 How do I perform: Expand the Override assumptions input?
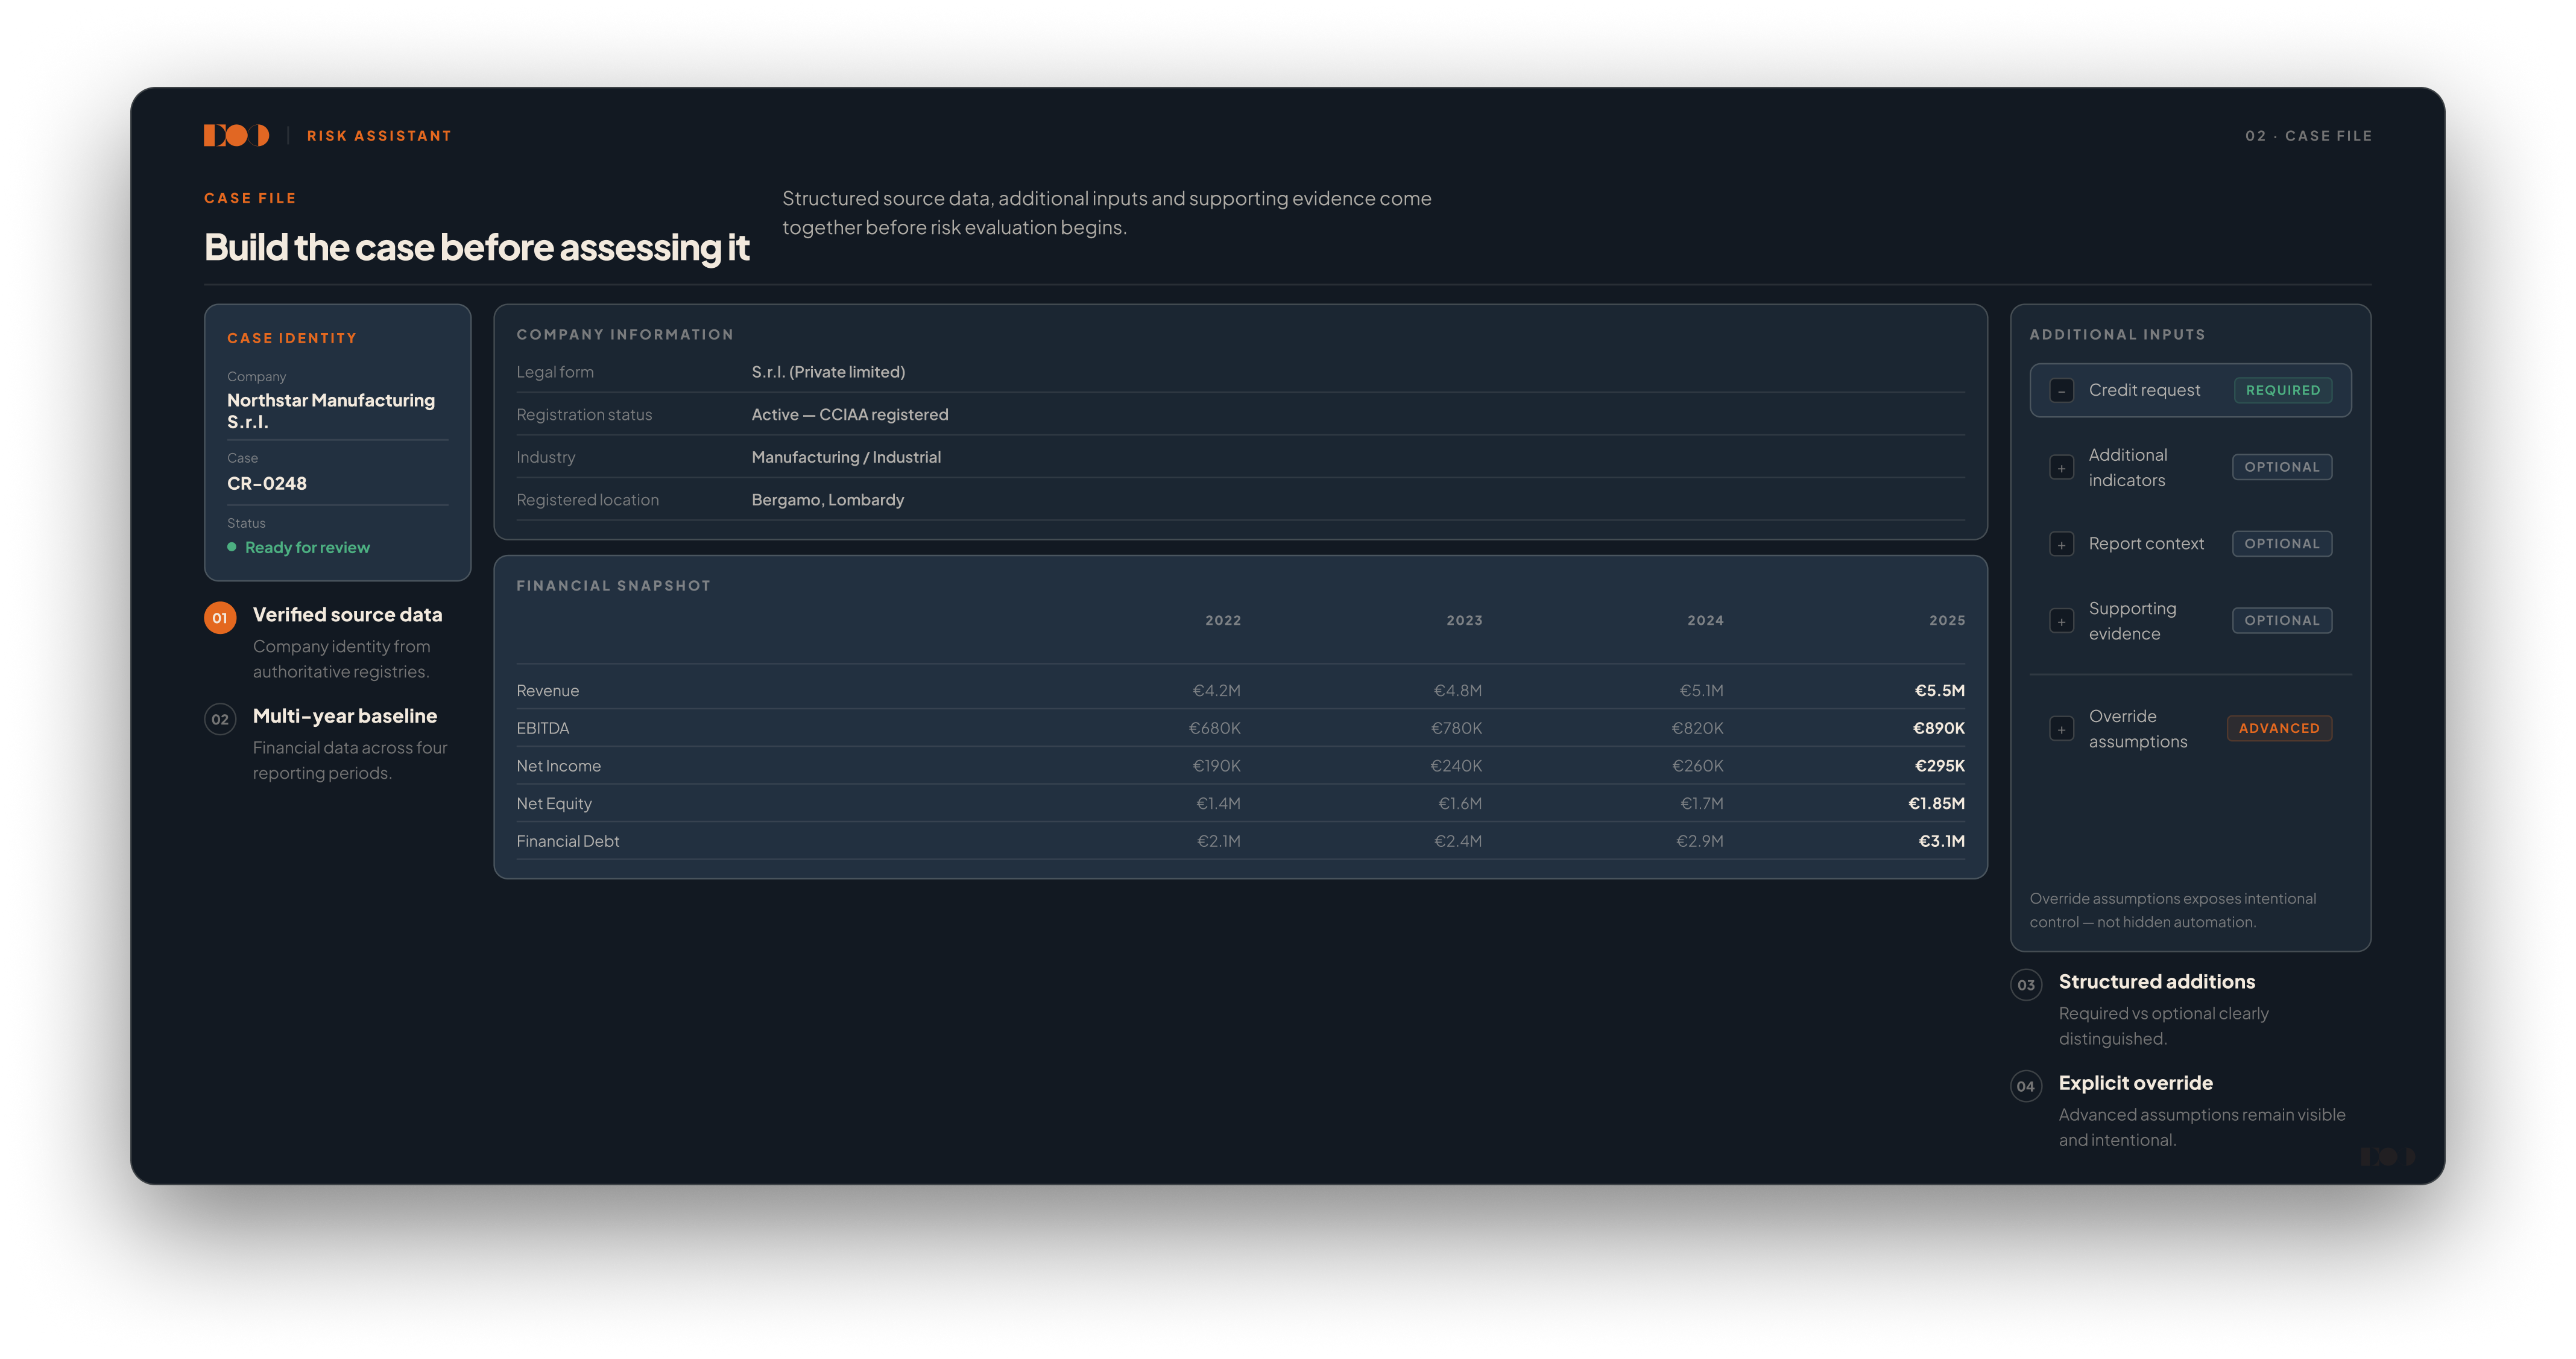pyautogui.click(x=2061, y=729)
